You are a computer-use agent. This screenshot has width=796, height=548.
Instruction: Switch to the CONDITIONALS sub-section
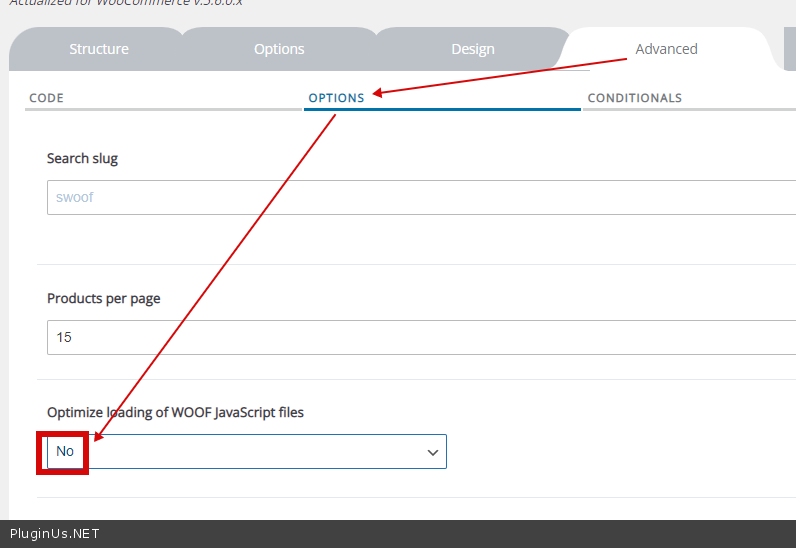(x=634, y=98)
